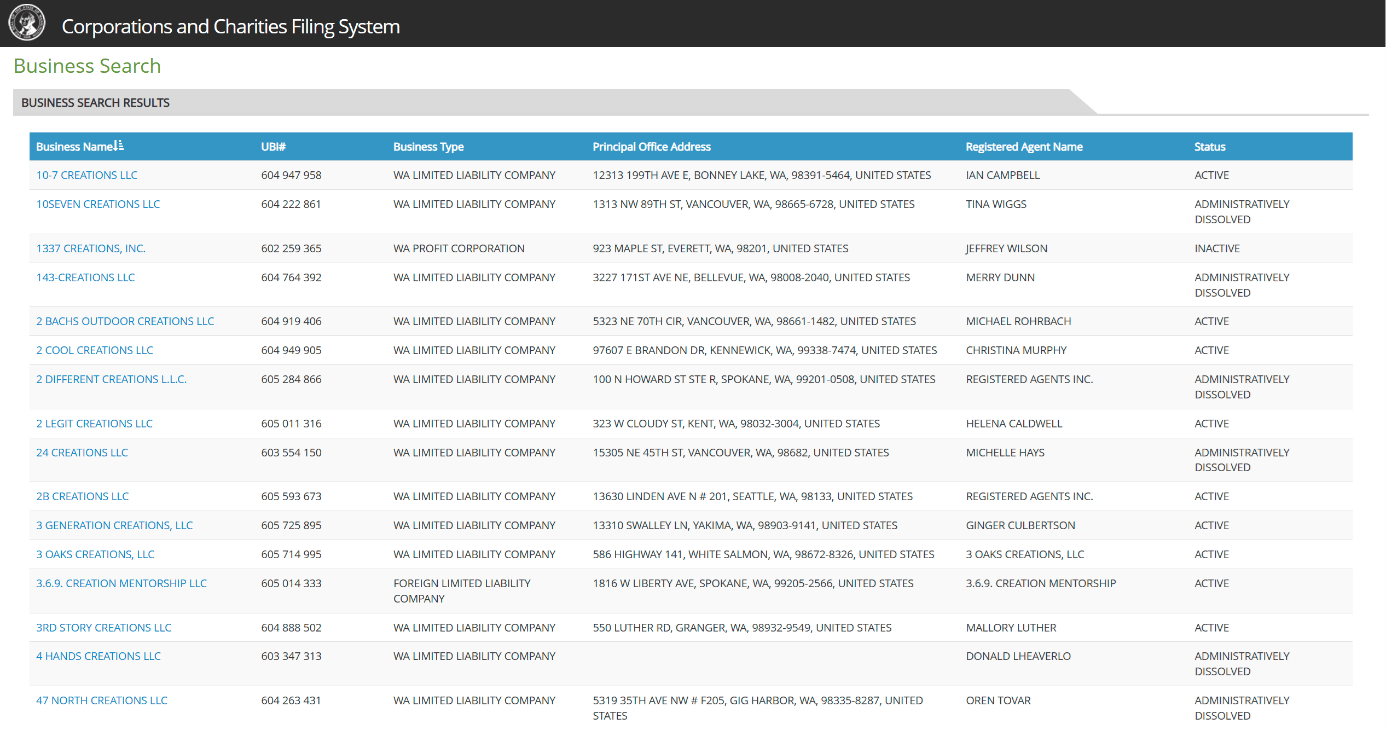The height and width of the screenshot is (730, 1386).
Task: Click registered agent CHRISTINA MURPHY
Action: pyautogui.click(x=1016, y=350)
